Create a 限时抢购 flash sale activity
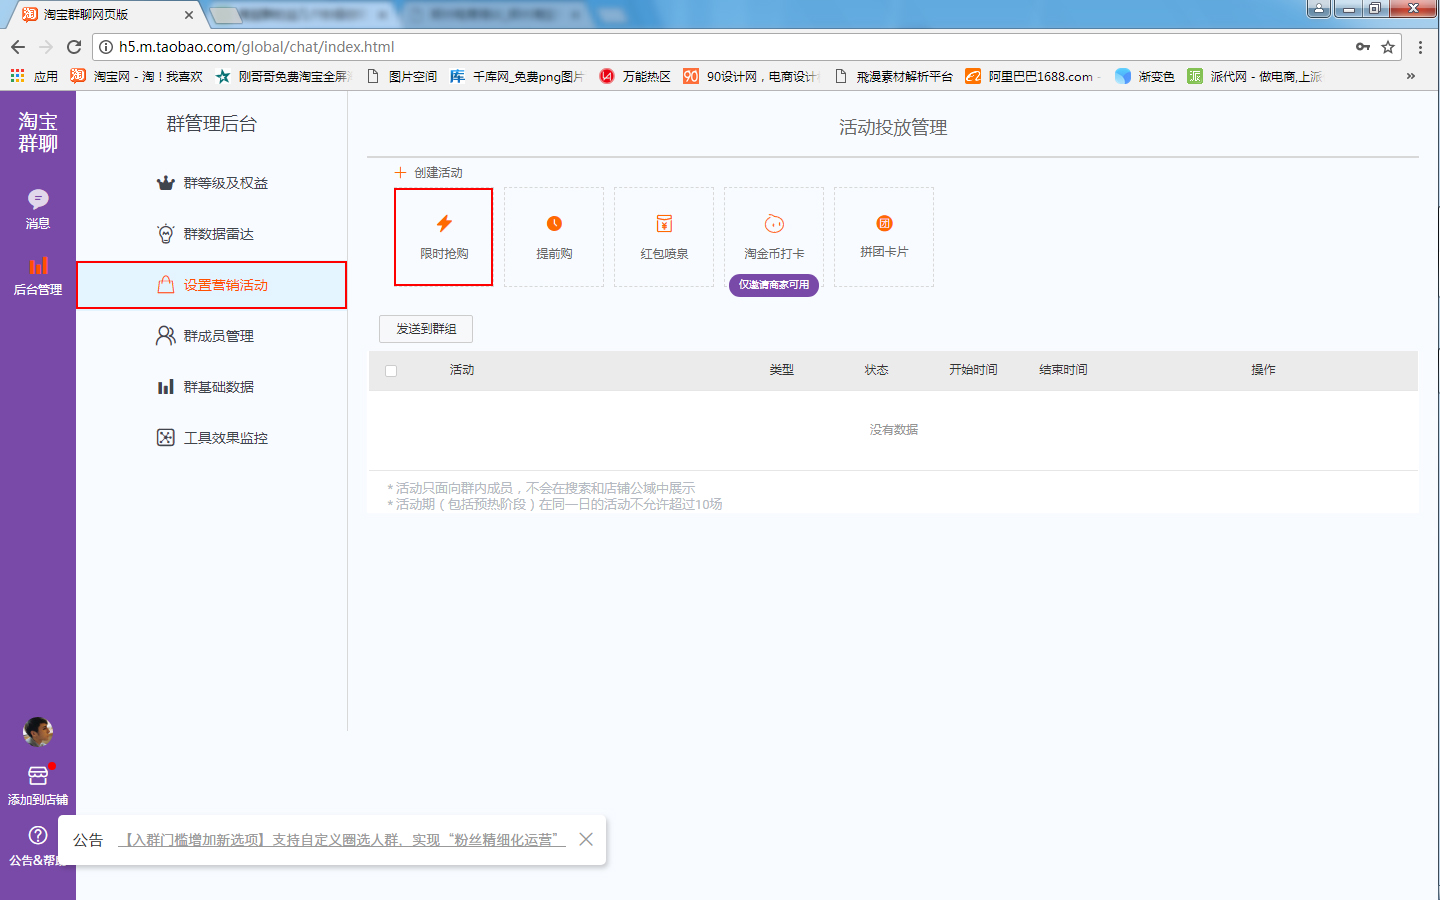This screenshot has height=900, width=1440. pos(444,237)
